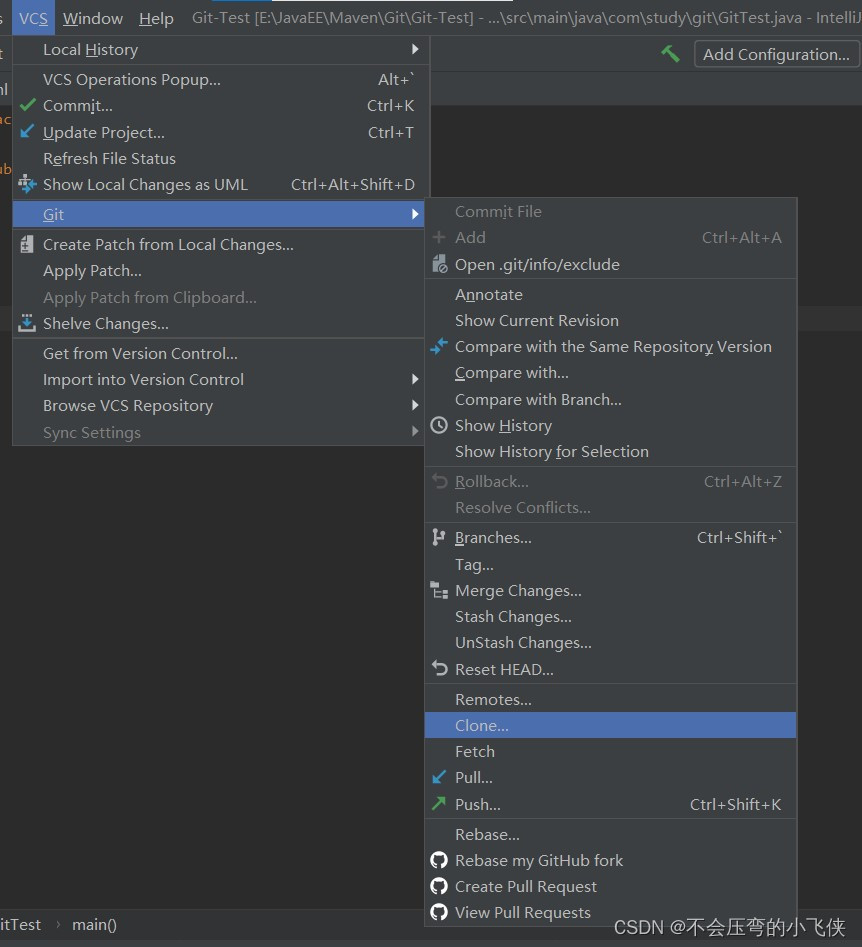Open the VCS menu
The image size is (862, 947).
[33, 18]
